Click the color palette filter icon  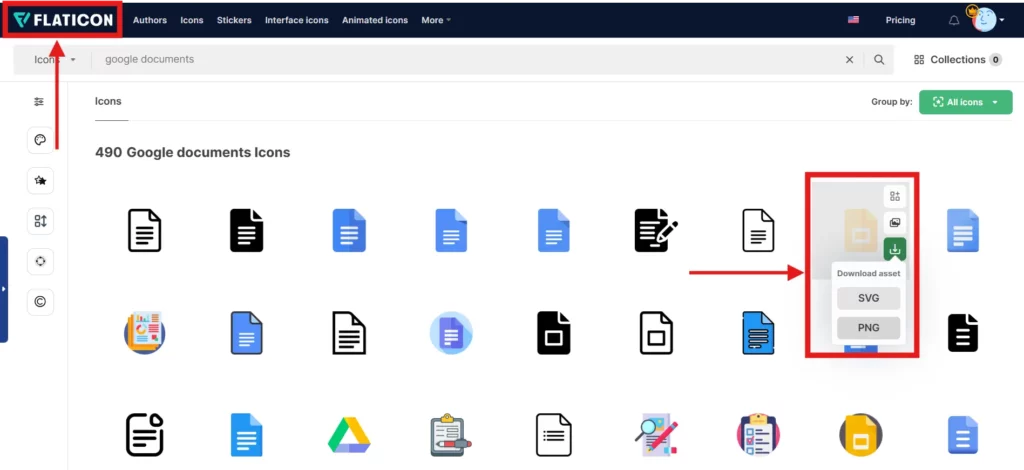tap(39, 141)
